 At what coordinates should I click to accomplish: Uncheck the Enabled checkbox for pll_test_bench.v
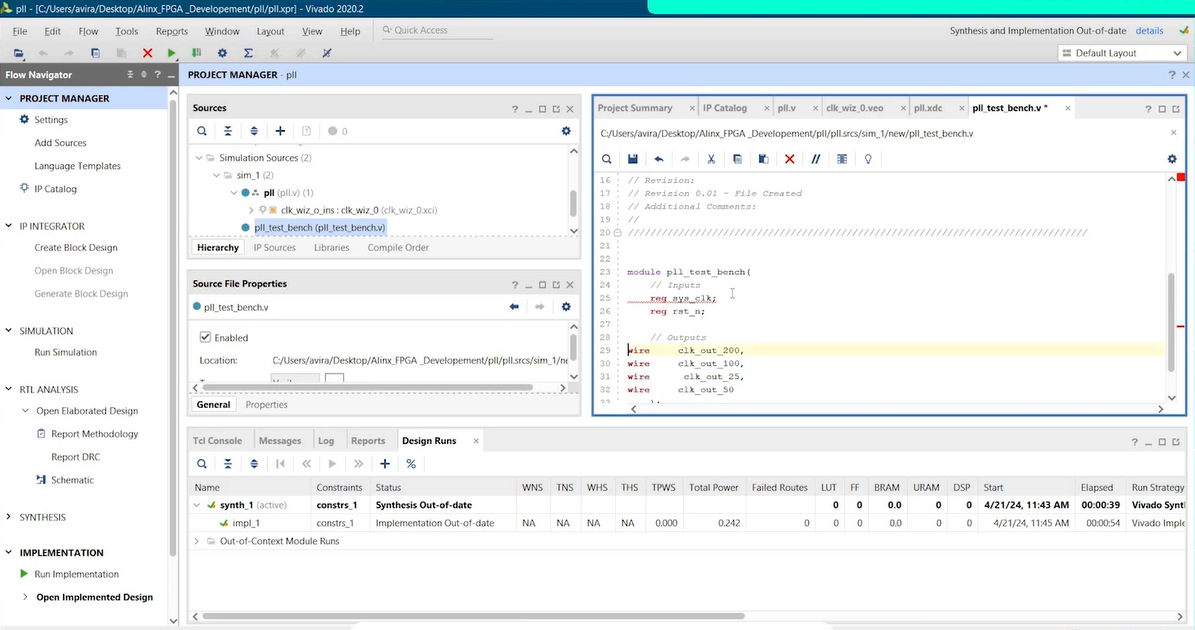(206, 338)
